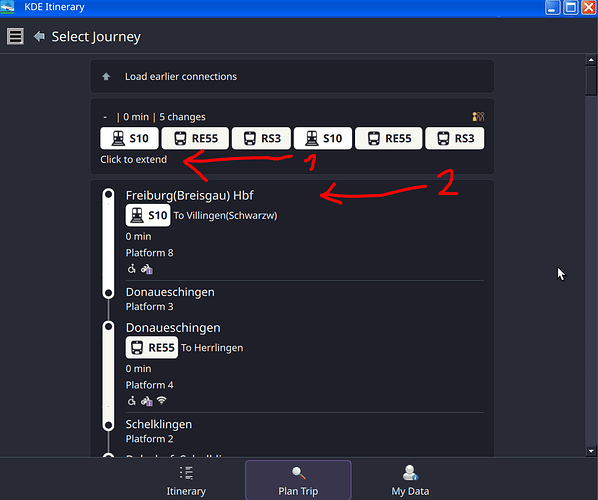Click wheelchair icon under Platform 4

point(132,401)
